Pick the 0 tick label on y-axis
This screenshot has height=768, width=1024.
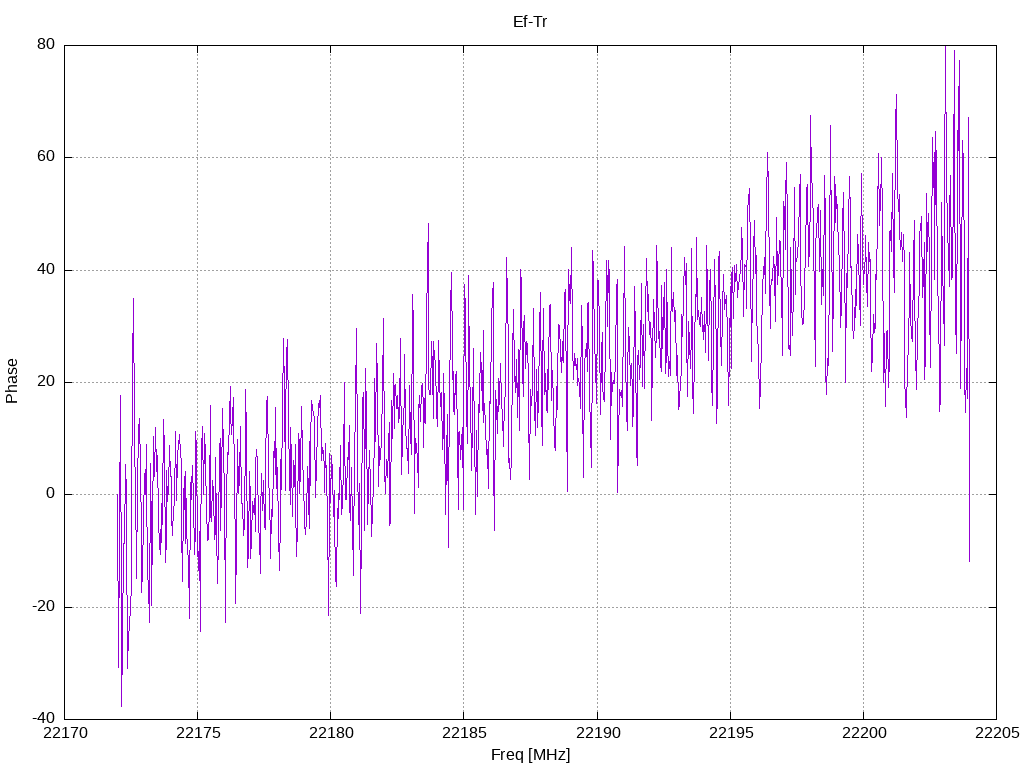50,494
